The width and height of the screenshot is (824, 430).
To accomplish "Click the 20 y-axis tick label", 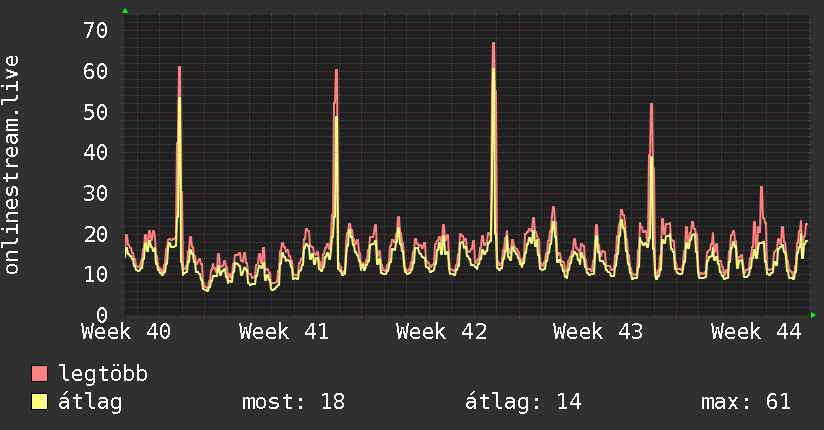I will (x=96, y=234).
